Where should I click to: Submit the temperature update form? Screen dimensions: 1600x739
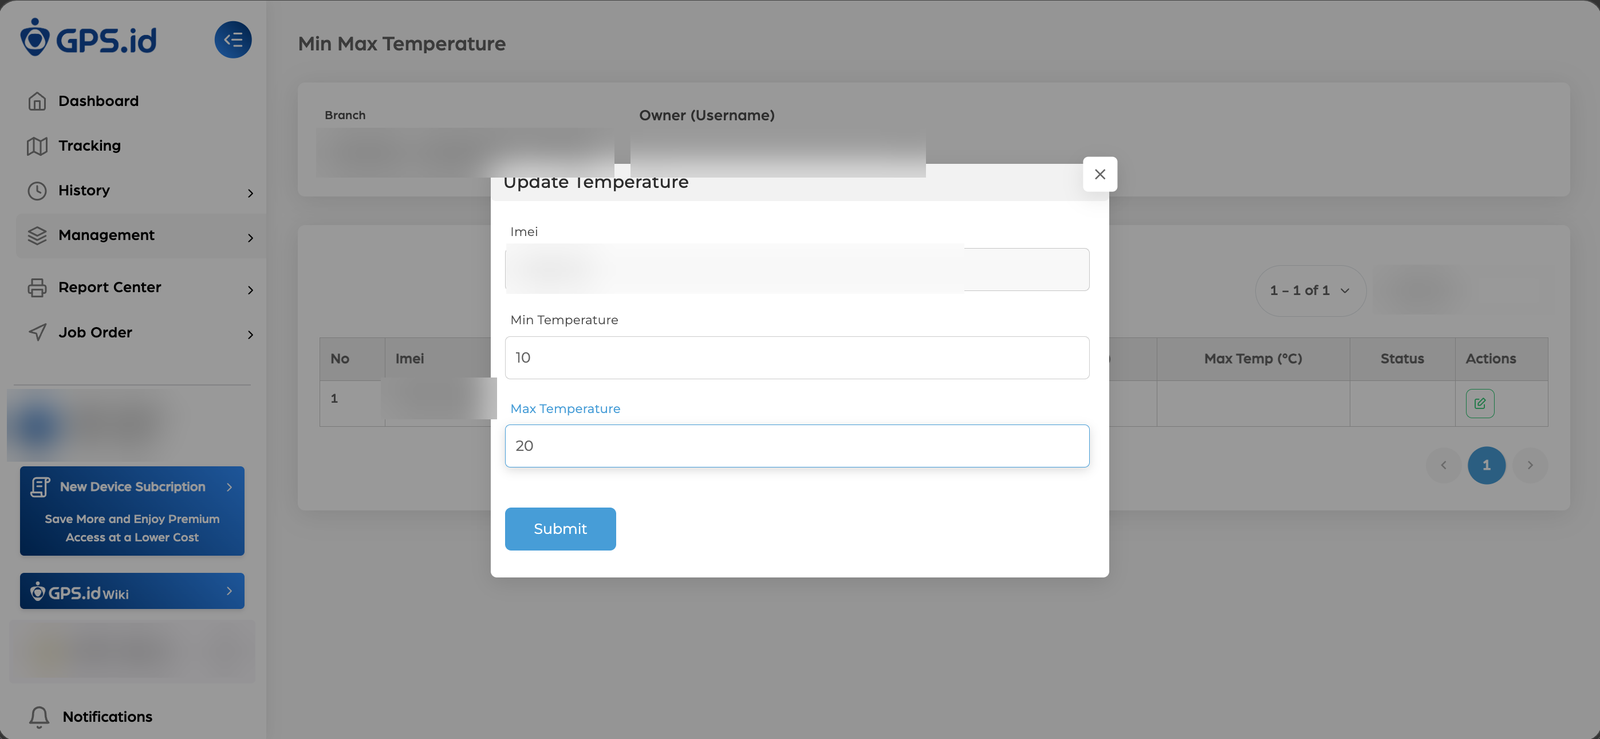pyautogui.click(x=560, y=529)
